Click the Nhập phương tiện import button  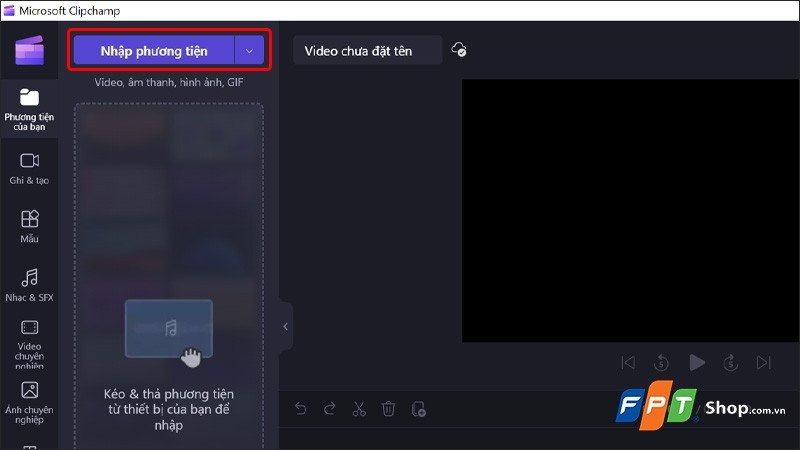(154, 51)
